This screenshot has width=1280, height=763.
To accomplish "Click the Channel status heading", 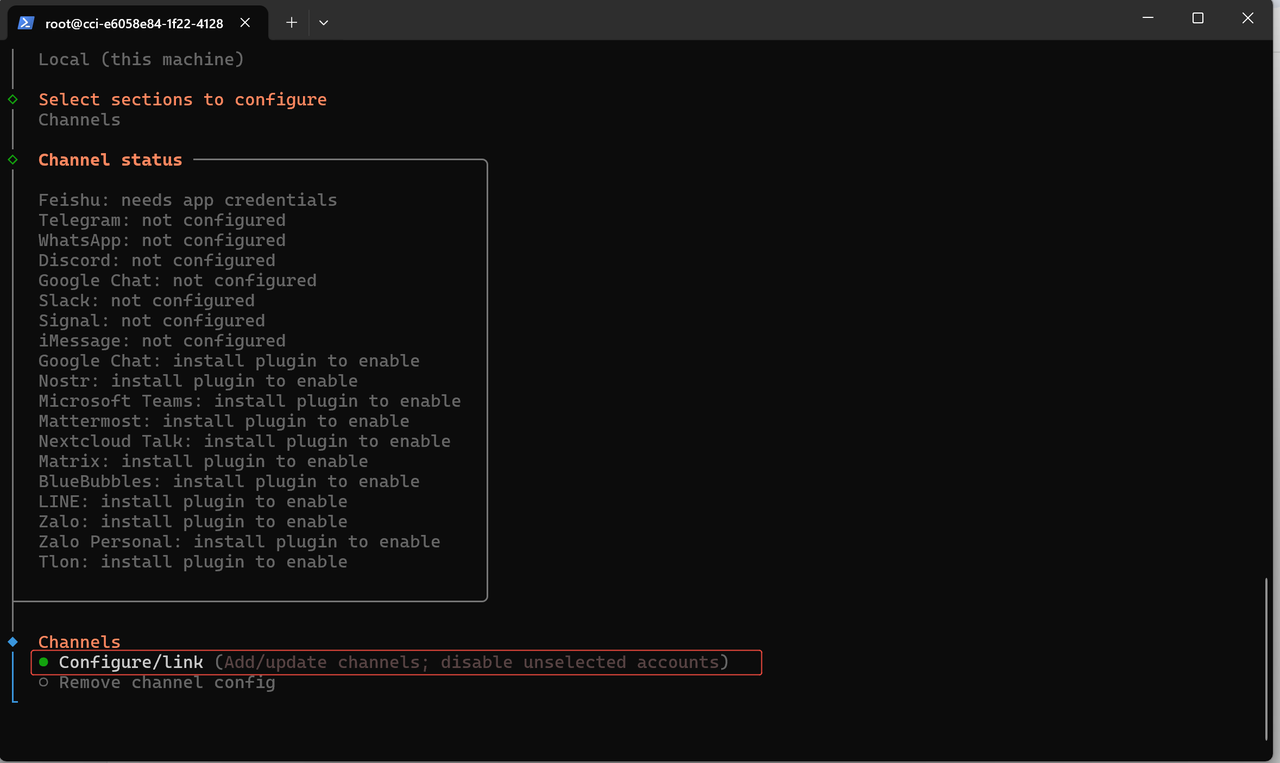I will [110, 160].
